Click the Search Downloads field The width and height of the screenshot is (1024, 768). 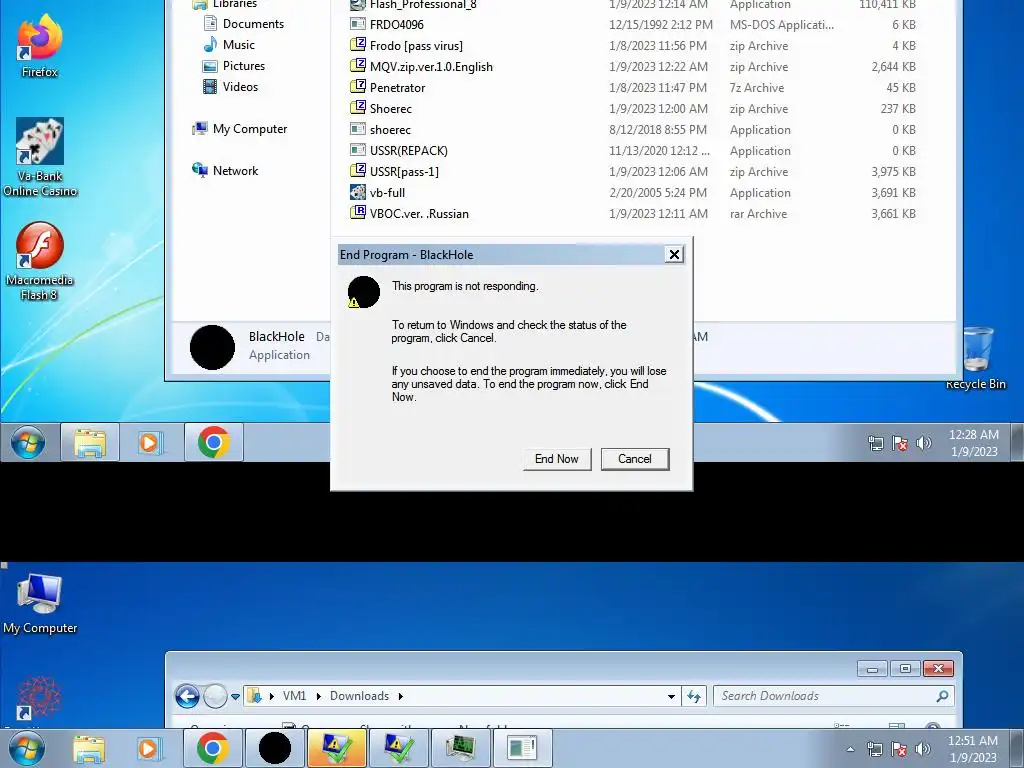pos(834,696)
